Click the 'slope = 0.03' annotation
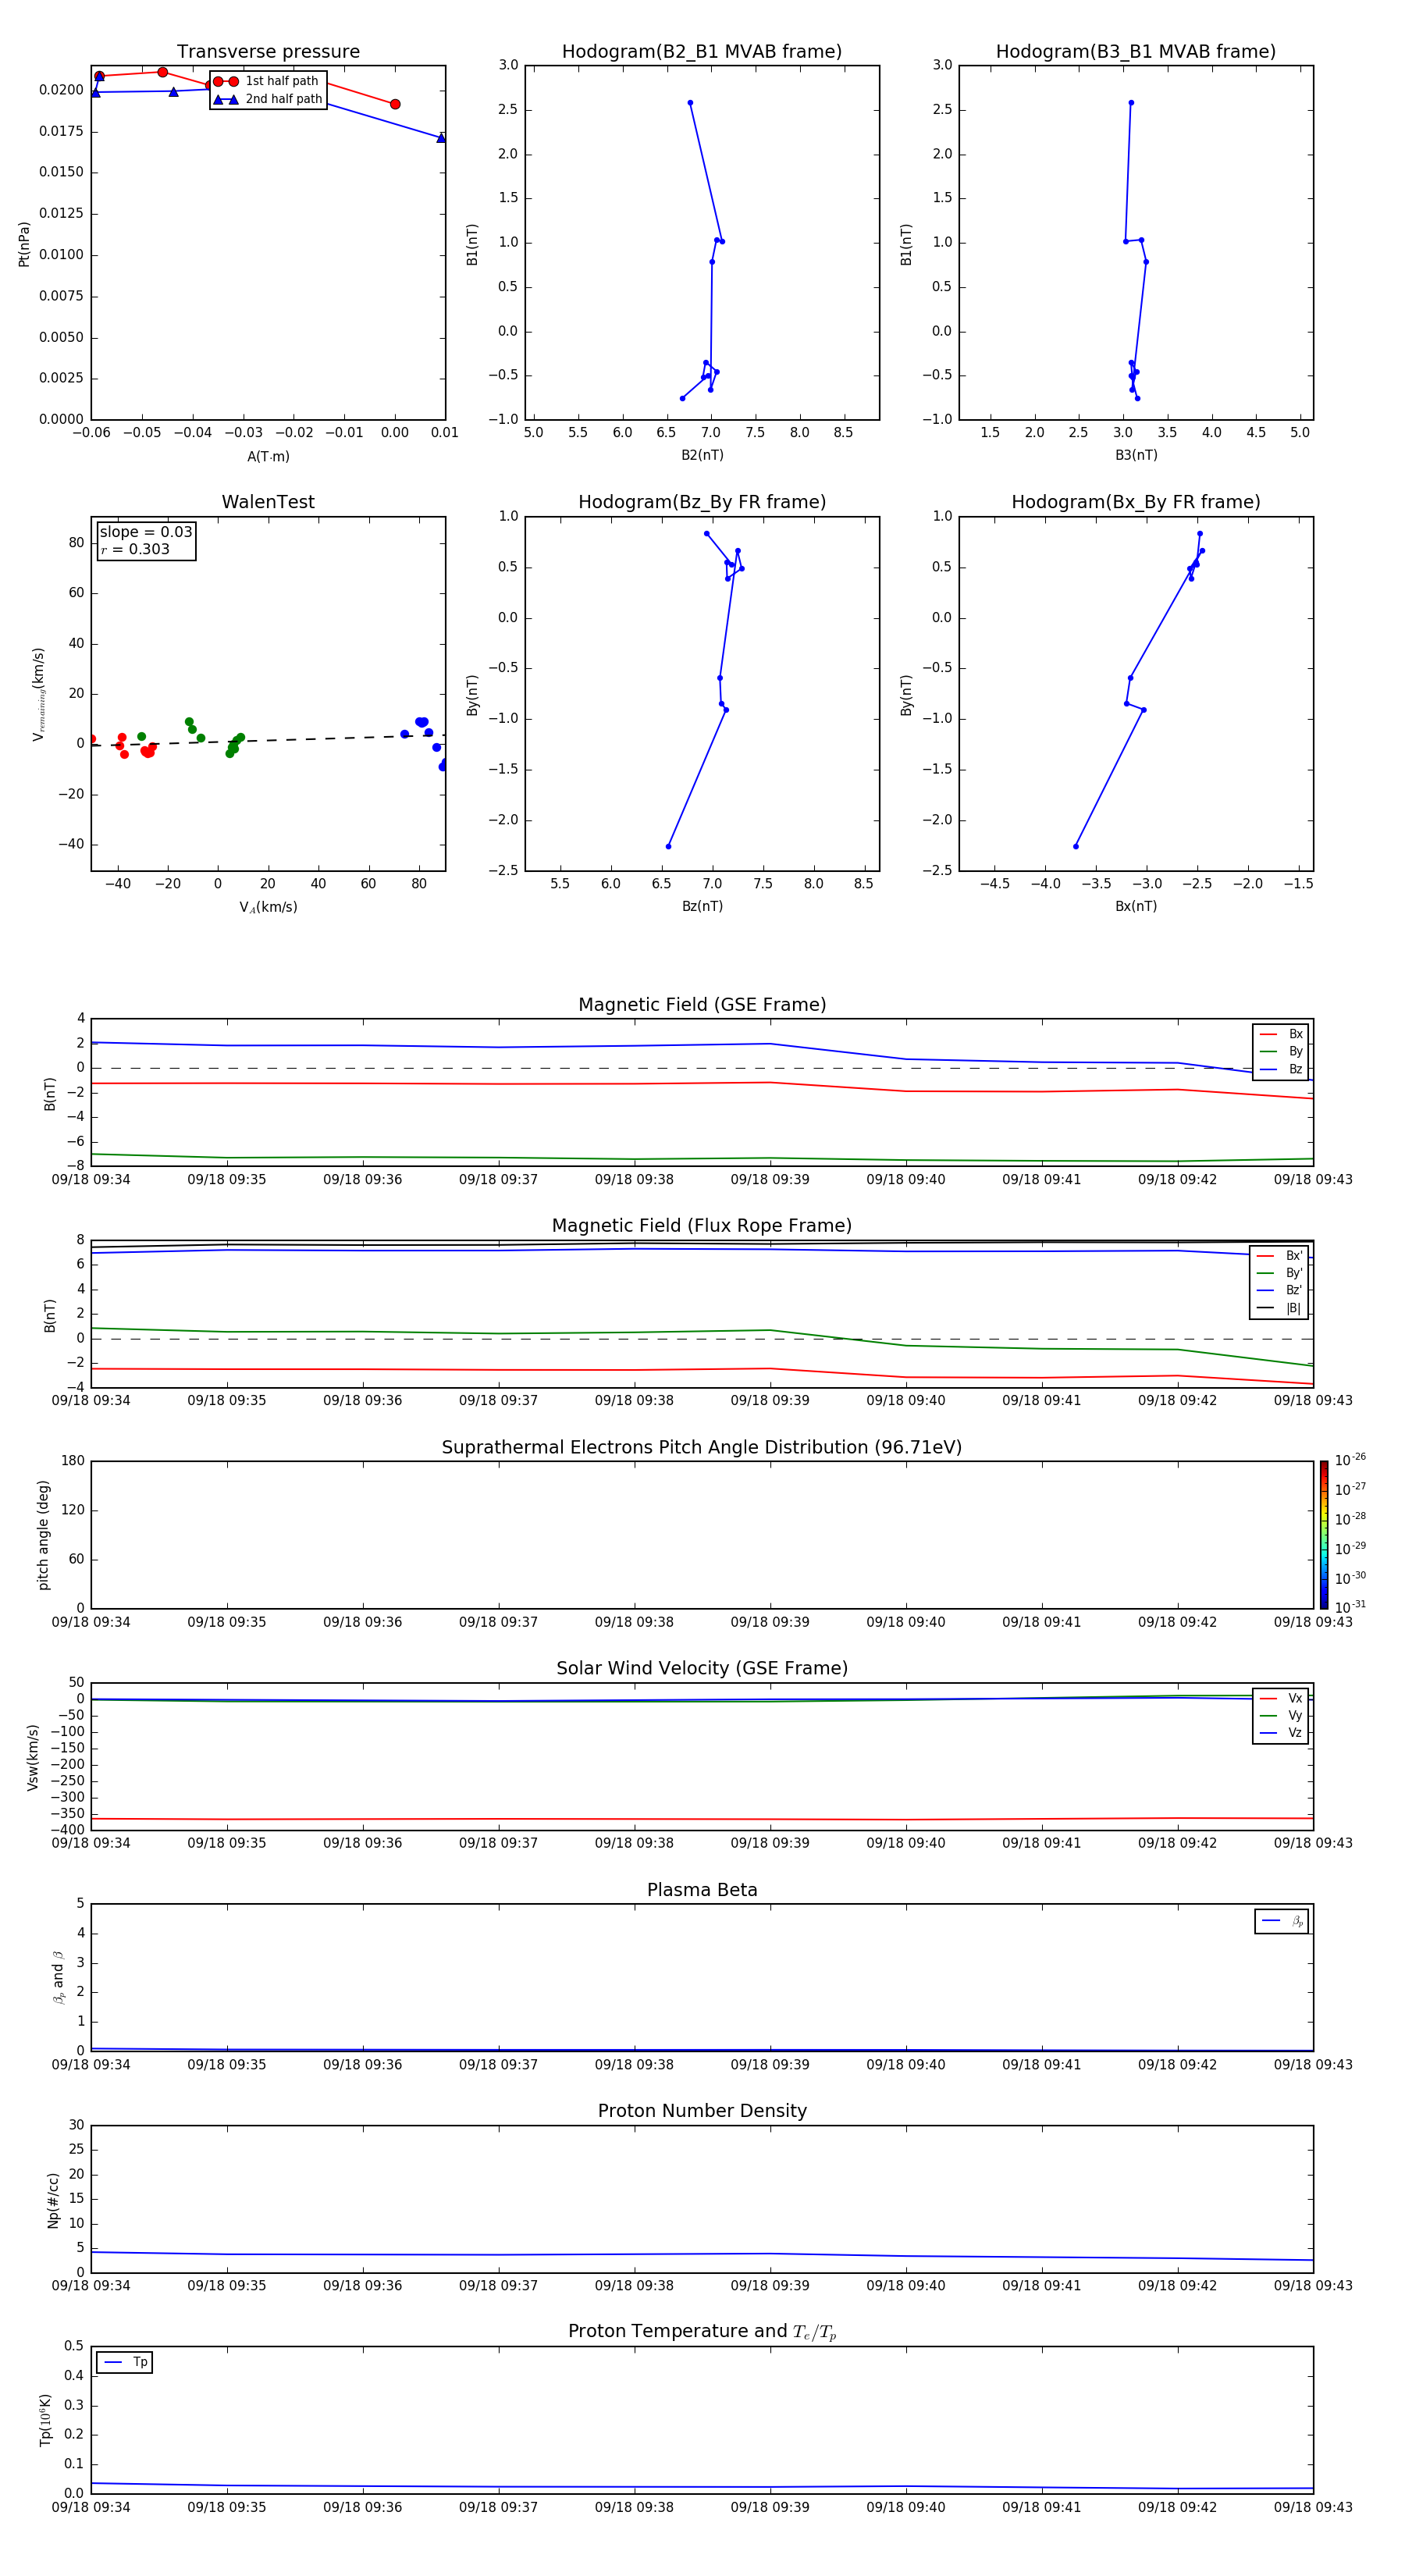This screenshot has height=2576, width=1405. pyautogui.click(x=146, y=532)
